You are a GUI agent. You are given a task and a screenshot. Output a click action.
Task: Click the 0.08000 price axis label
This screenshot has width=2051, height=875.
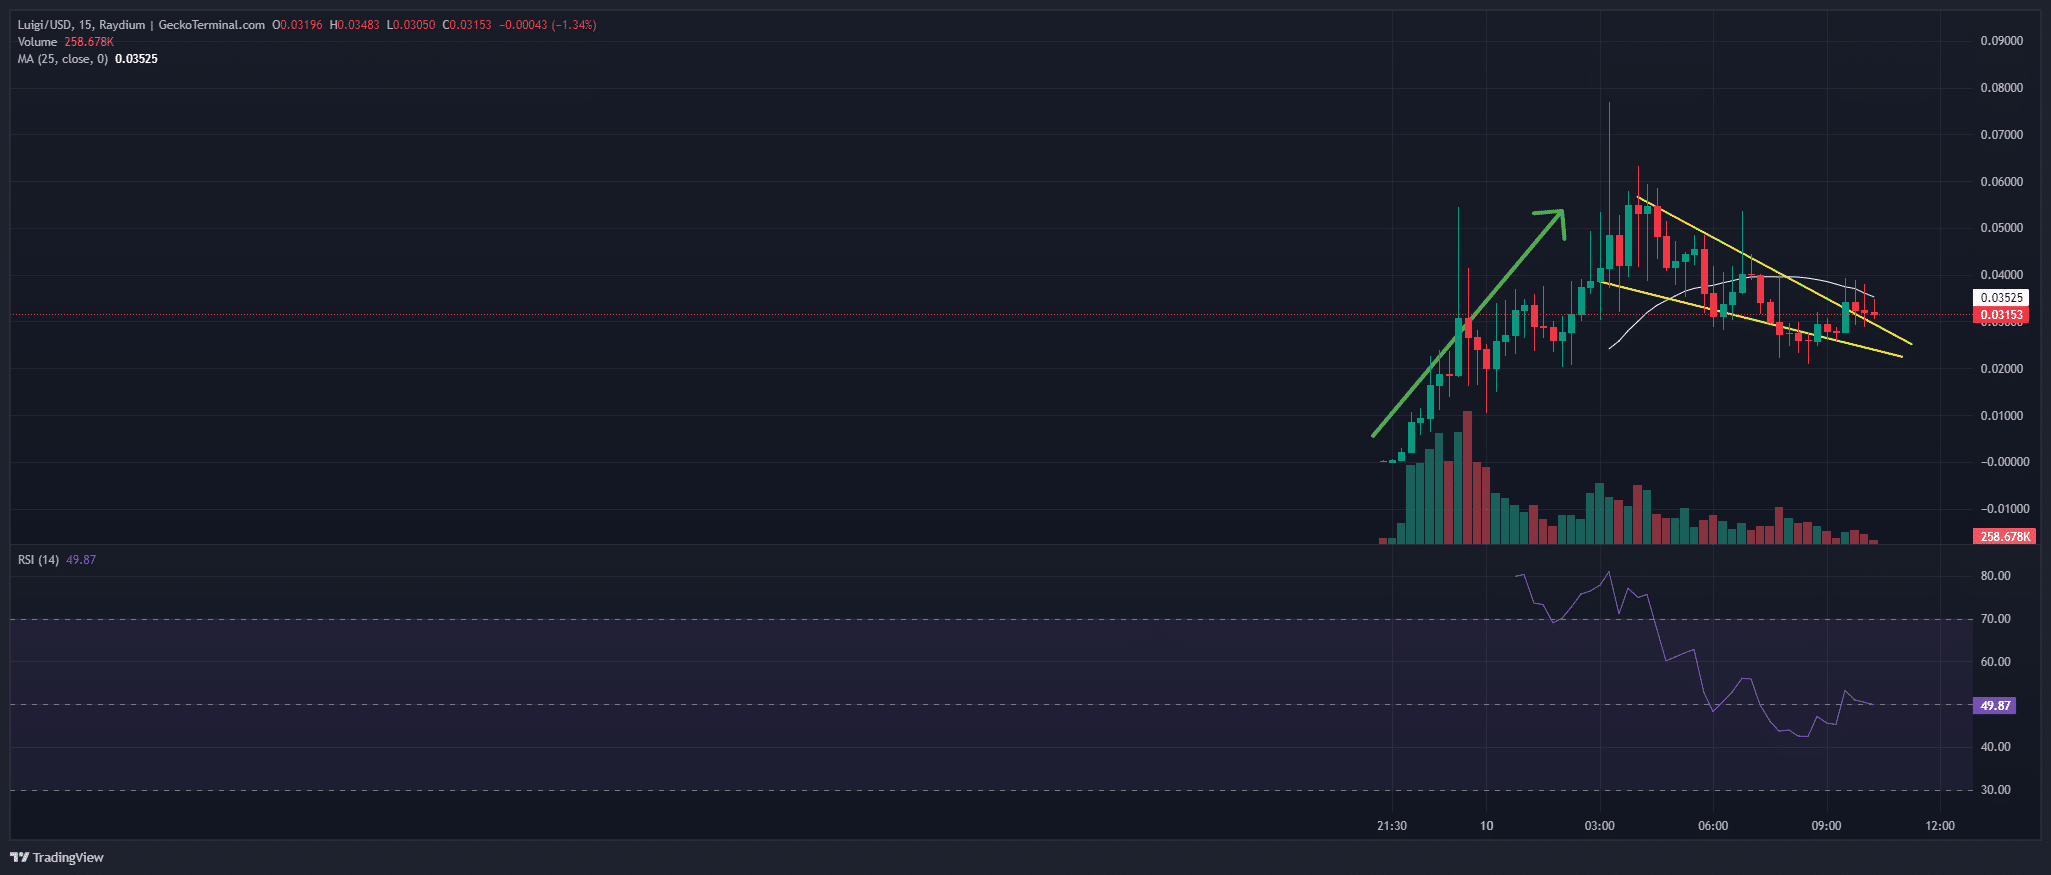2001,88
